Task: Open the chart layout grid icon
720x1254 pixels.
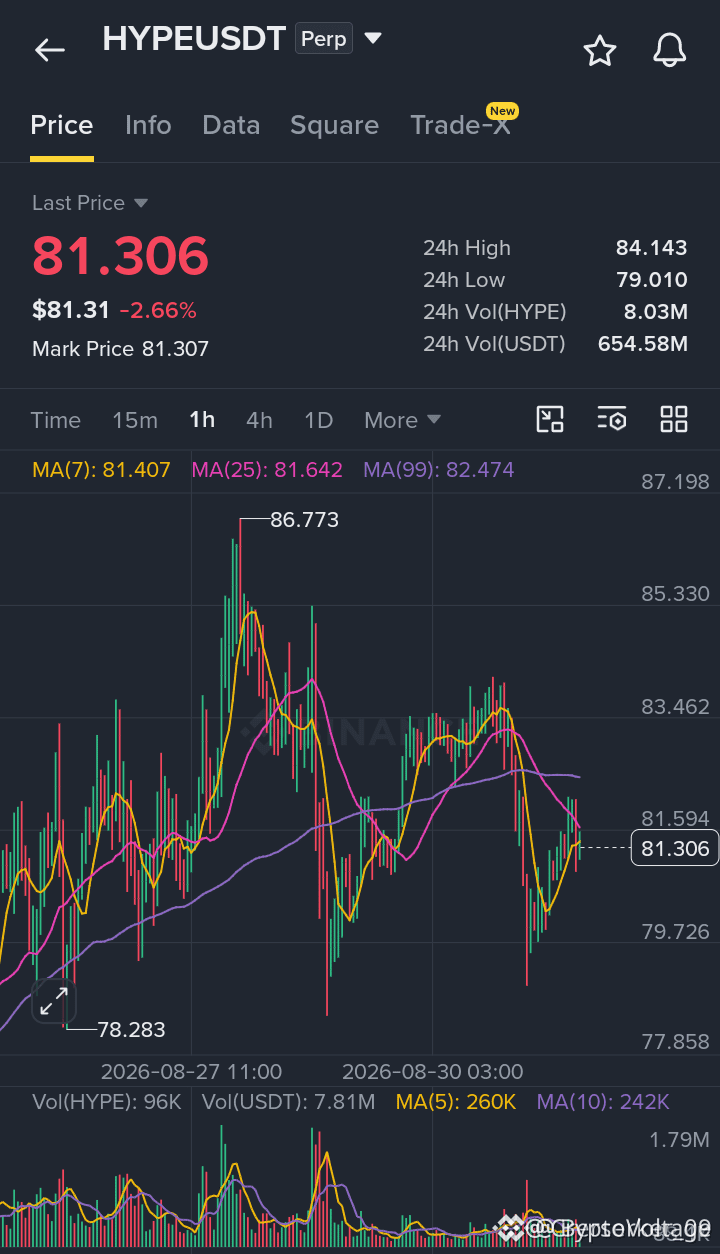Action: point(674,419)
